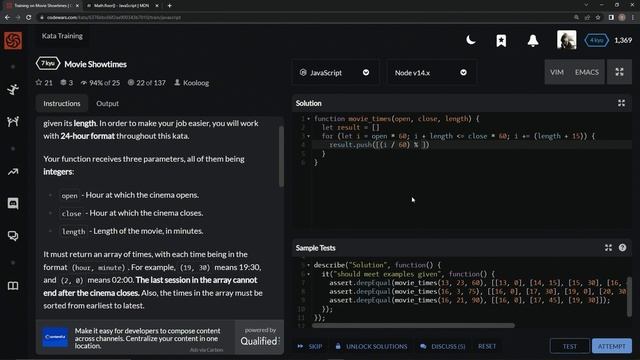Collapse the function fold arrow at line 1

(x=309, y=119)
